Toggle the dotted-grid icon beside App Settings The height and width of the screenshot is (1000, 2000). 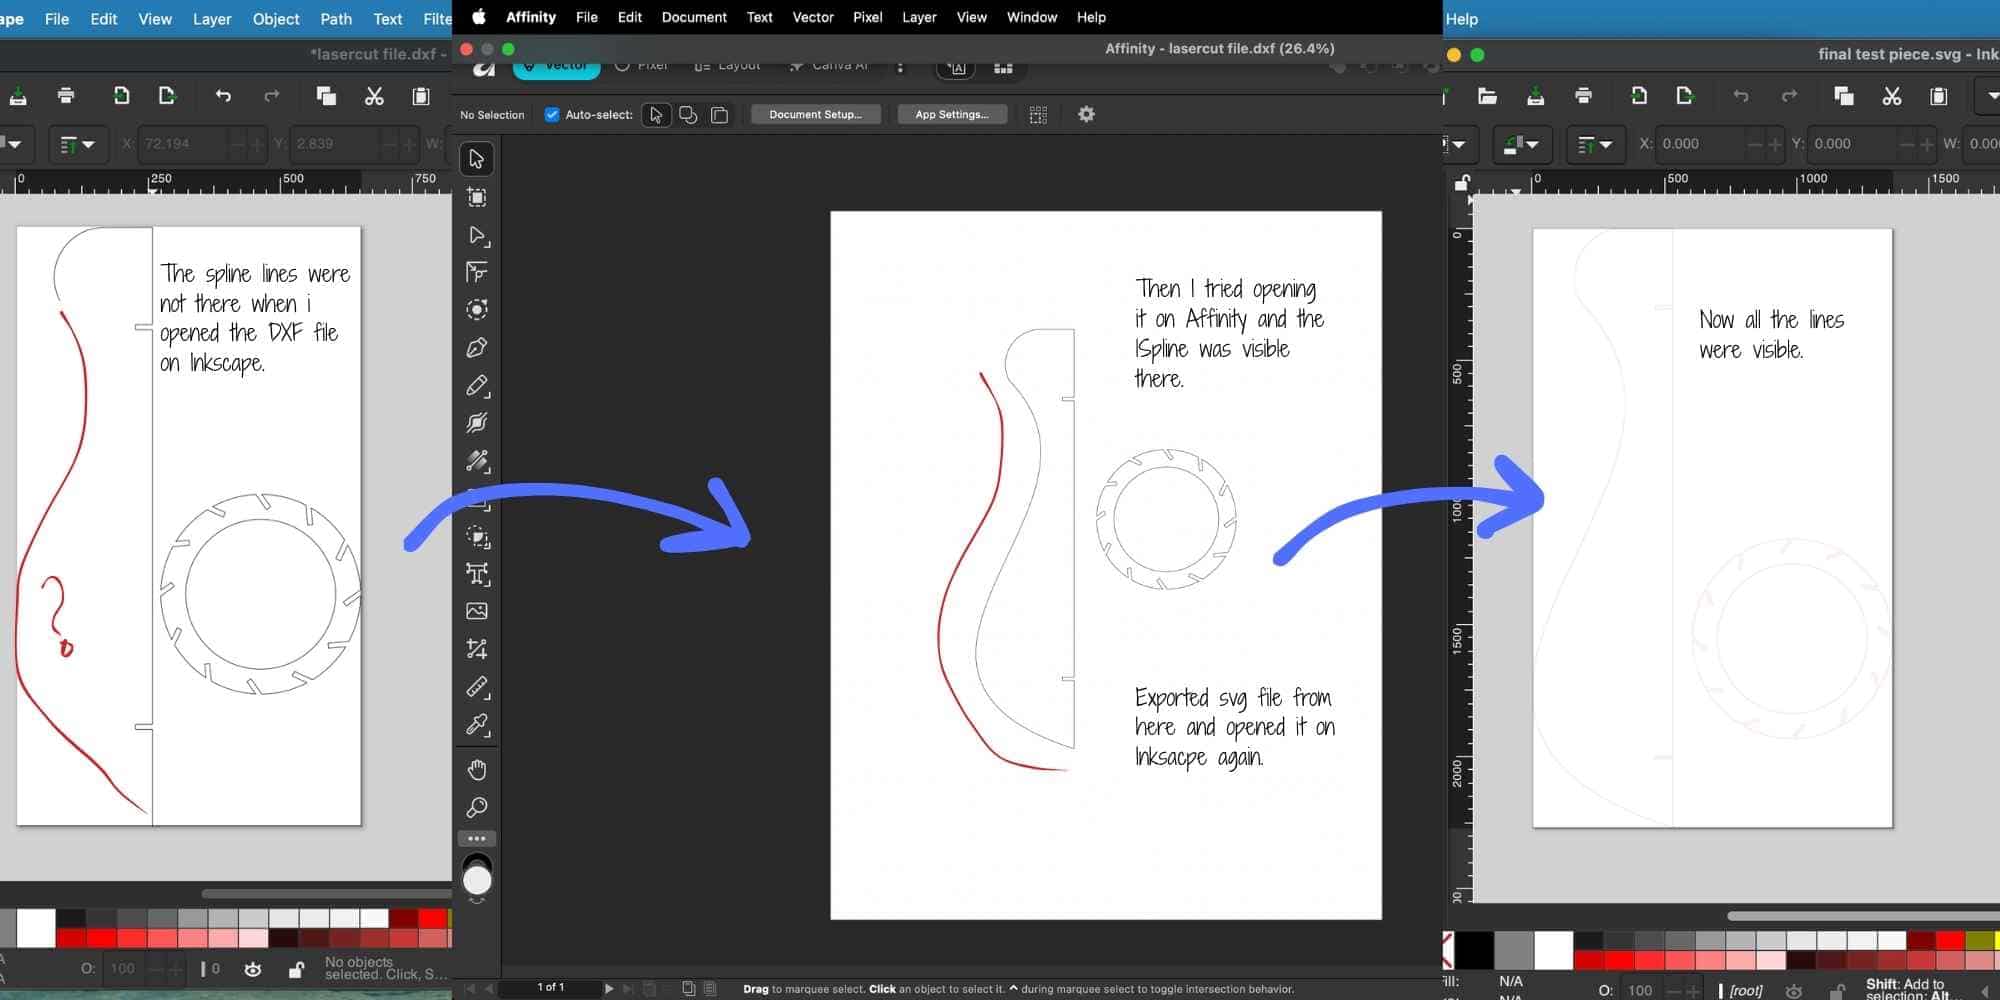point(1038,114)
